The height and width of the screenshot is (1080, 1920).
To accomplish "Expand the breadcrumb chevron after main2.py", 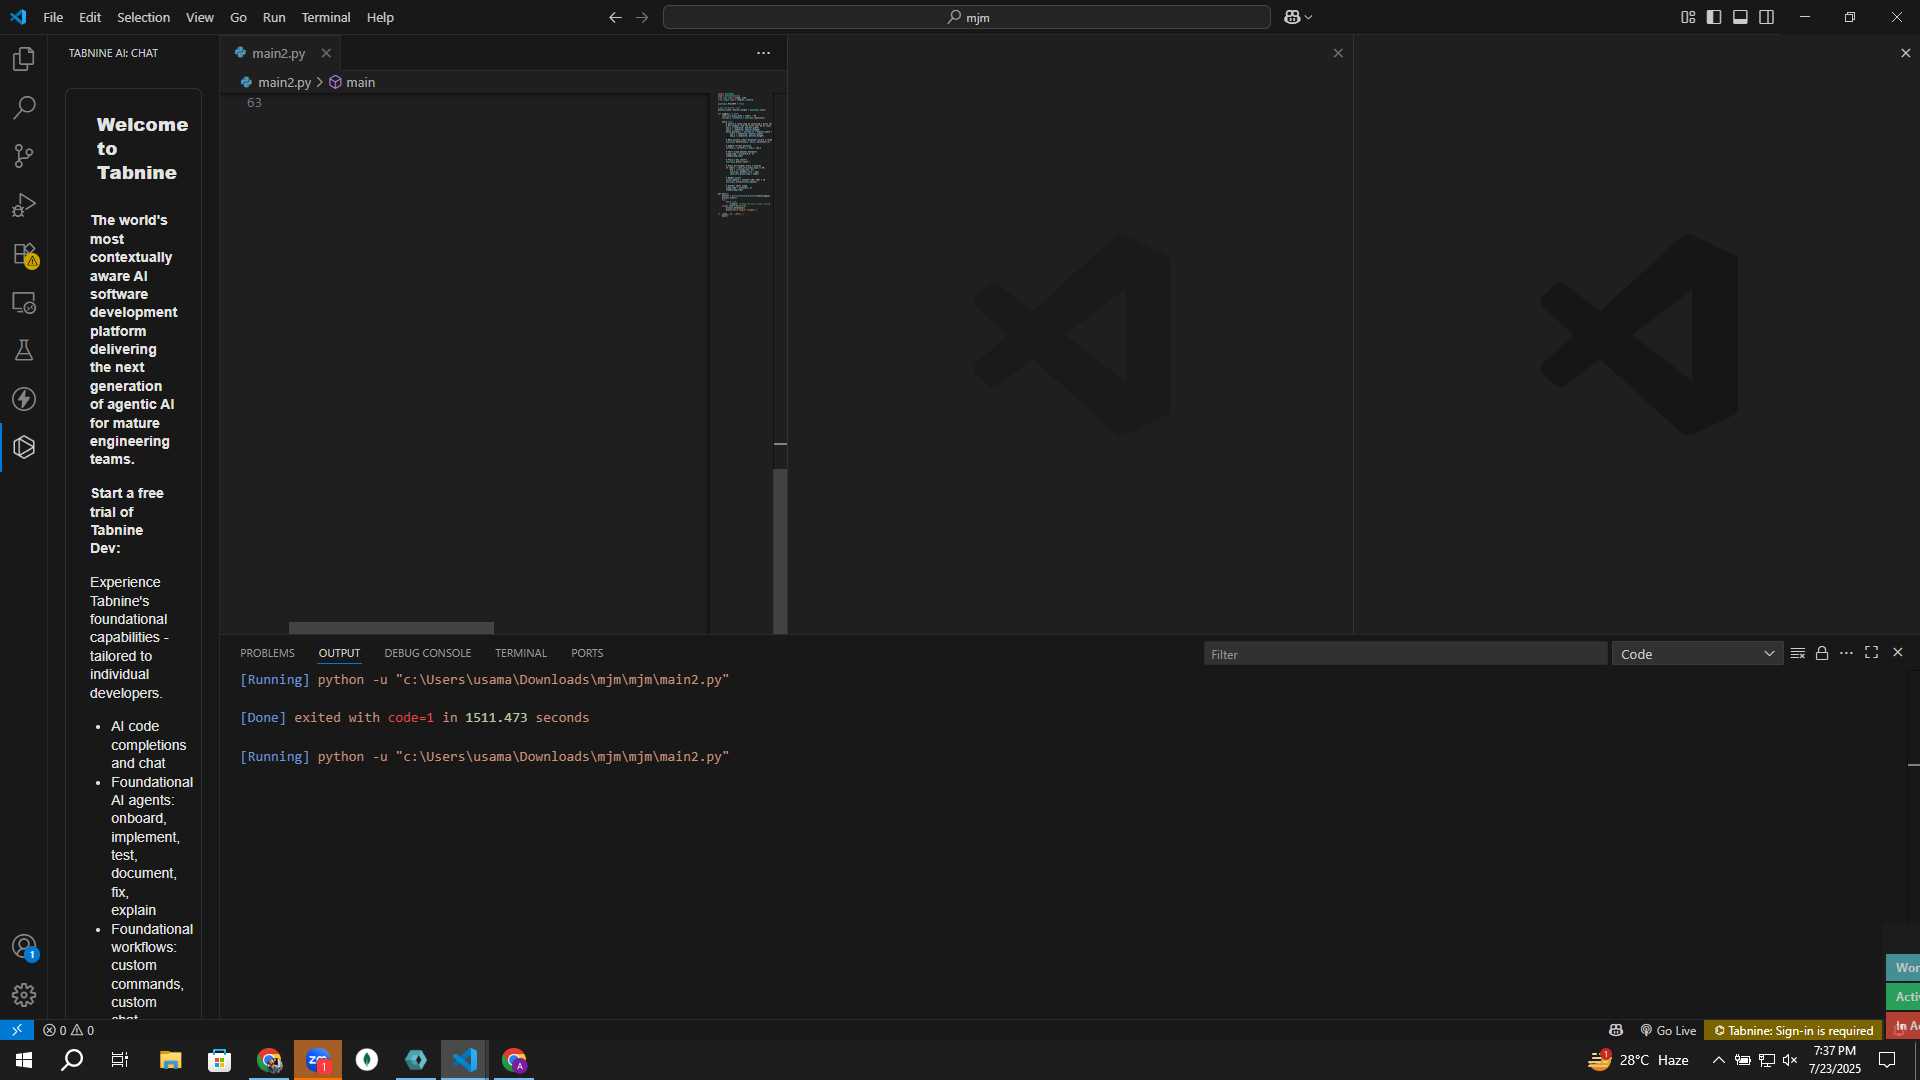I will tap(320, 82).
